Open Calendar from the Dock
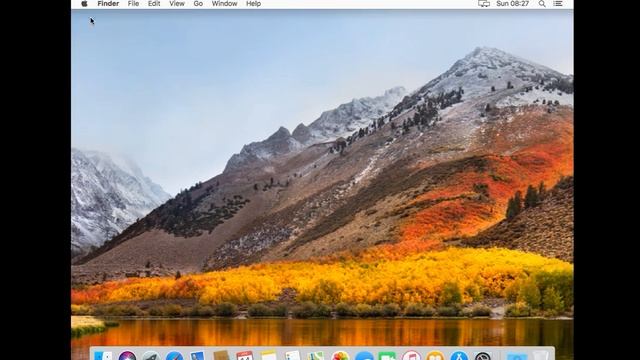 pos(244,356)
